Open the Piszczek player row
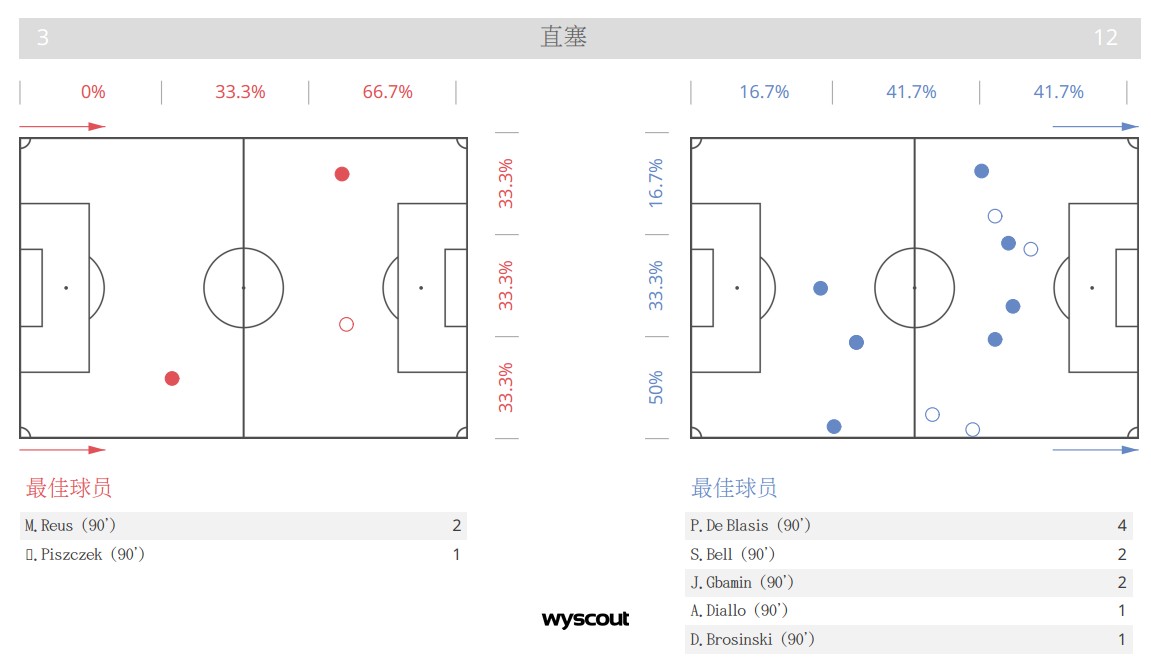The image size is (1151, 662). [x=243, y=554]
